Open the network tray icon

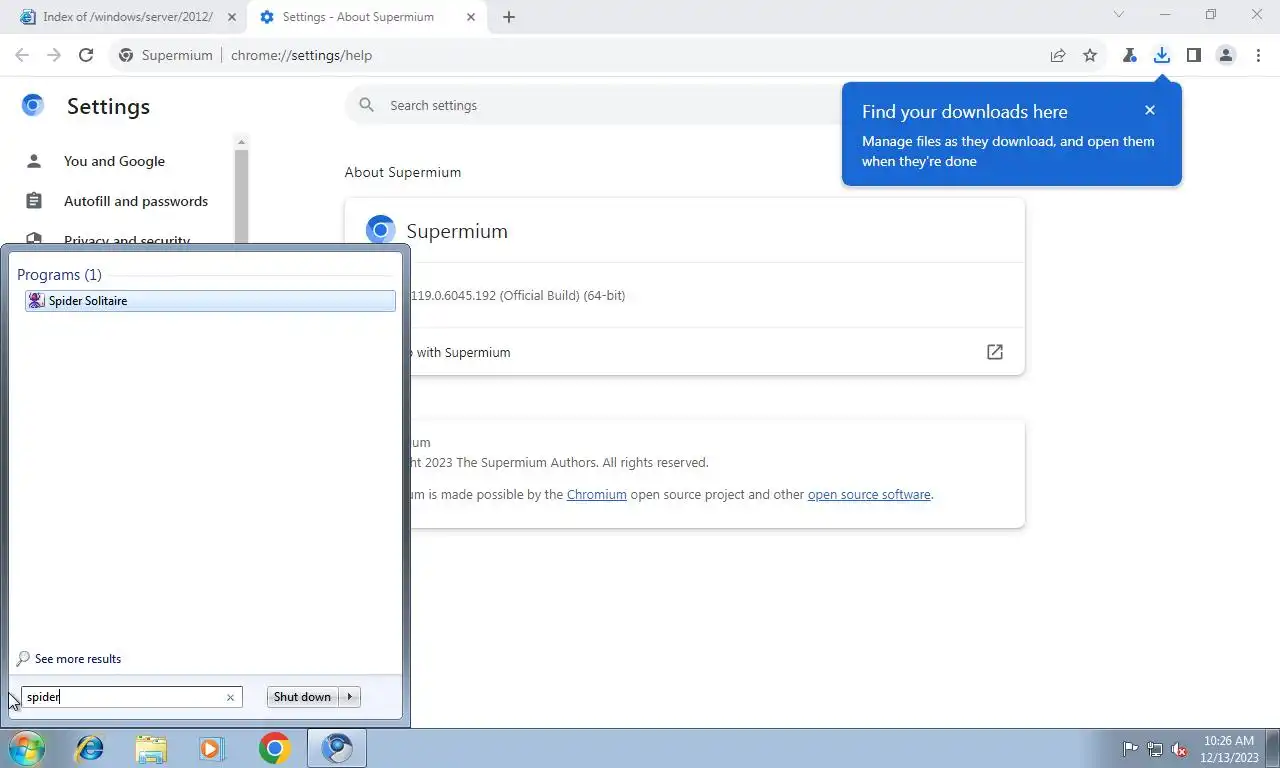pos(1155,749)
